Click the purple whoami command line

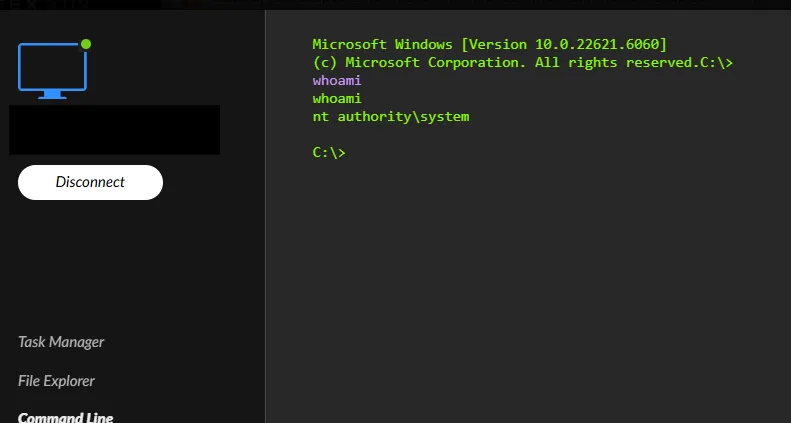pos(336,80)
